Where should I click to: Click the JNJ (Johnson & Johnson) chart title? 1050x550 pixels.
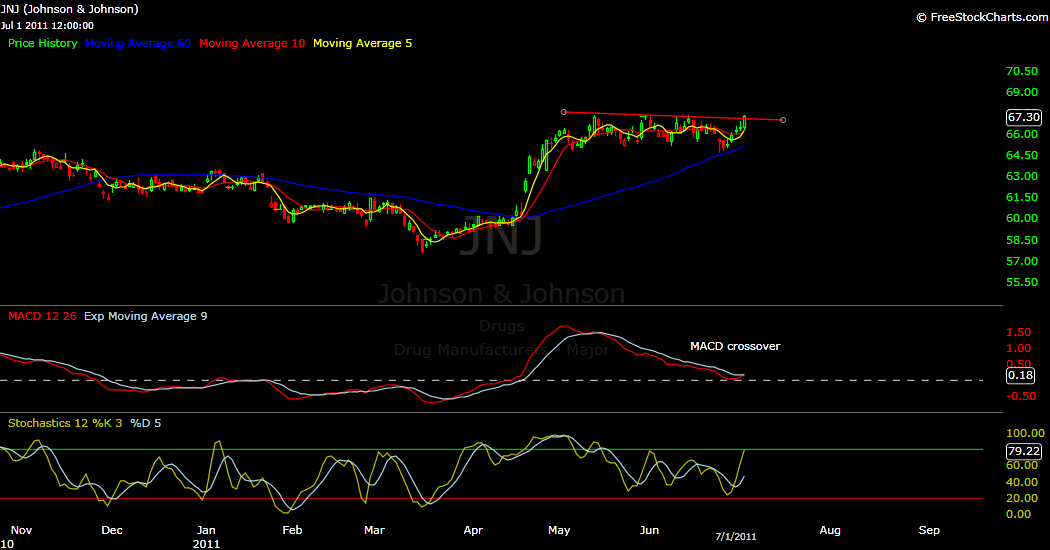(x=70, y=9)
